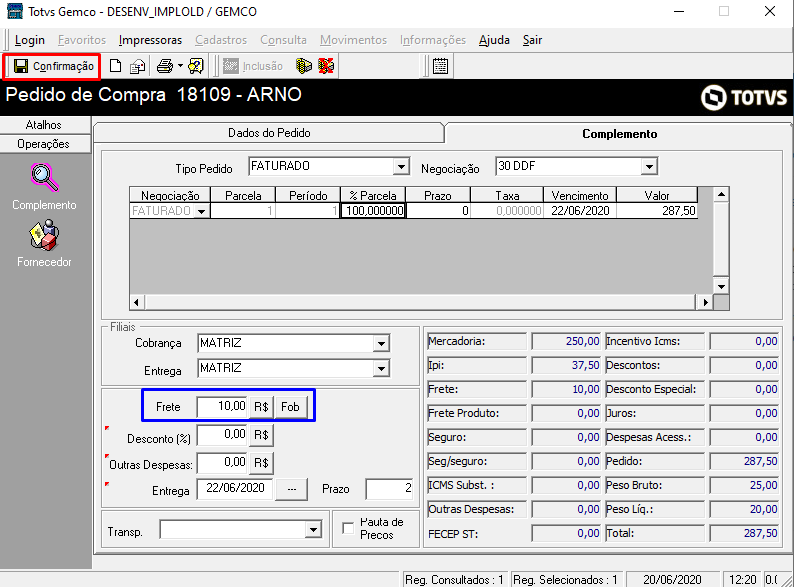Click the grid scroll up arrow
The width and height of the screenshot is (794, 587).
click(721, 194)
